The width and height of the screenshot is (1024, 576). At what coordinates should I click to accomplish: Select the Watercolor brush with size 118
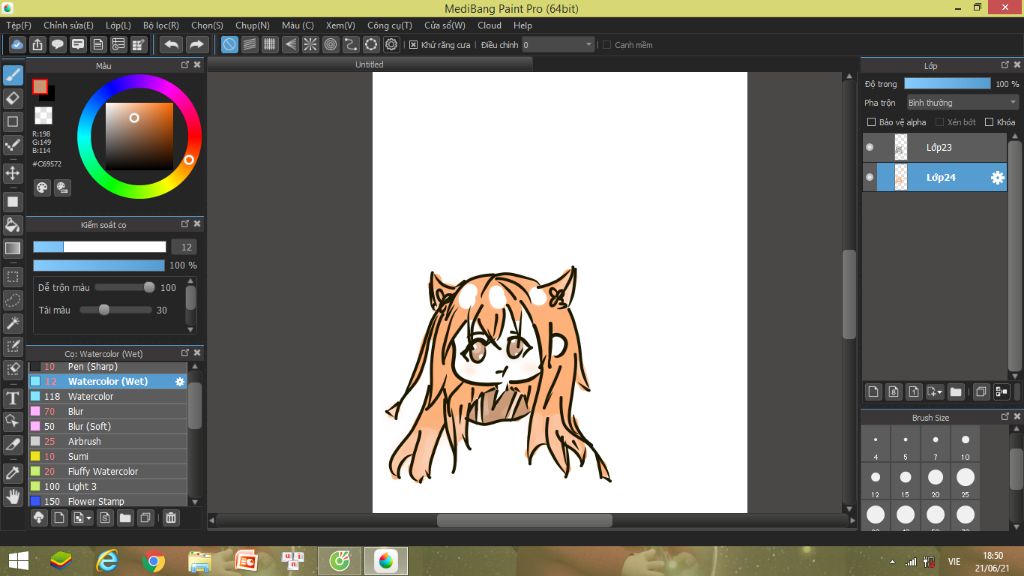(108, 396)
